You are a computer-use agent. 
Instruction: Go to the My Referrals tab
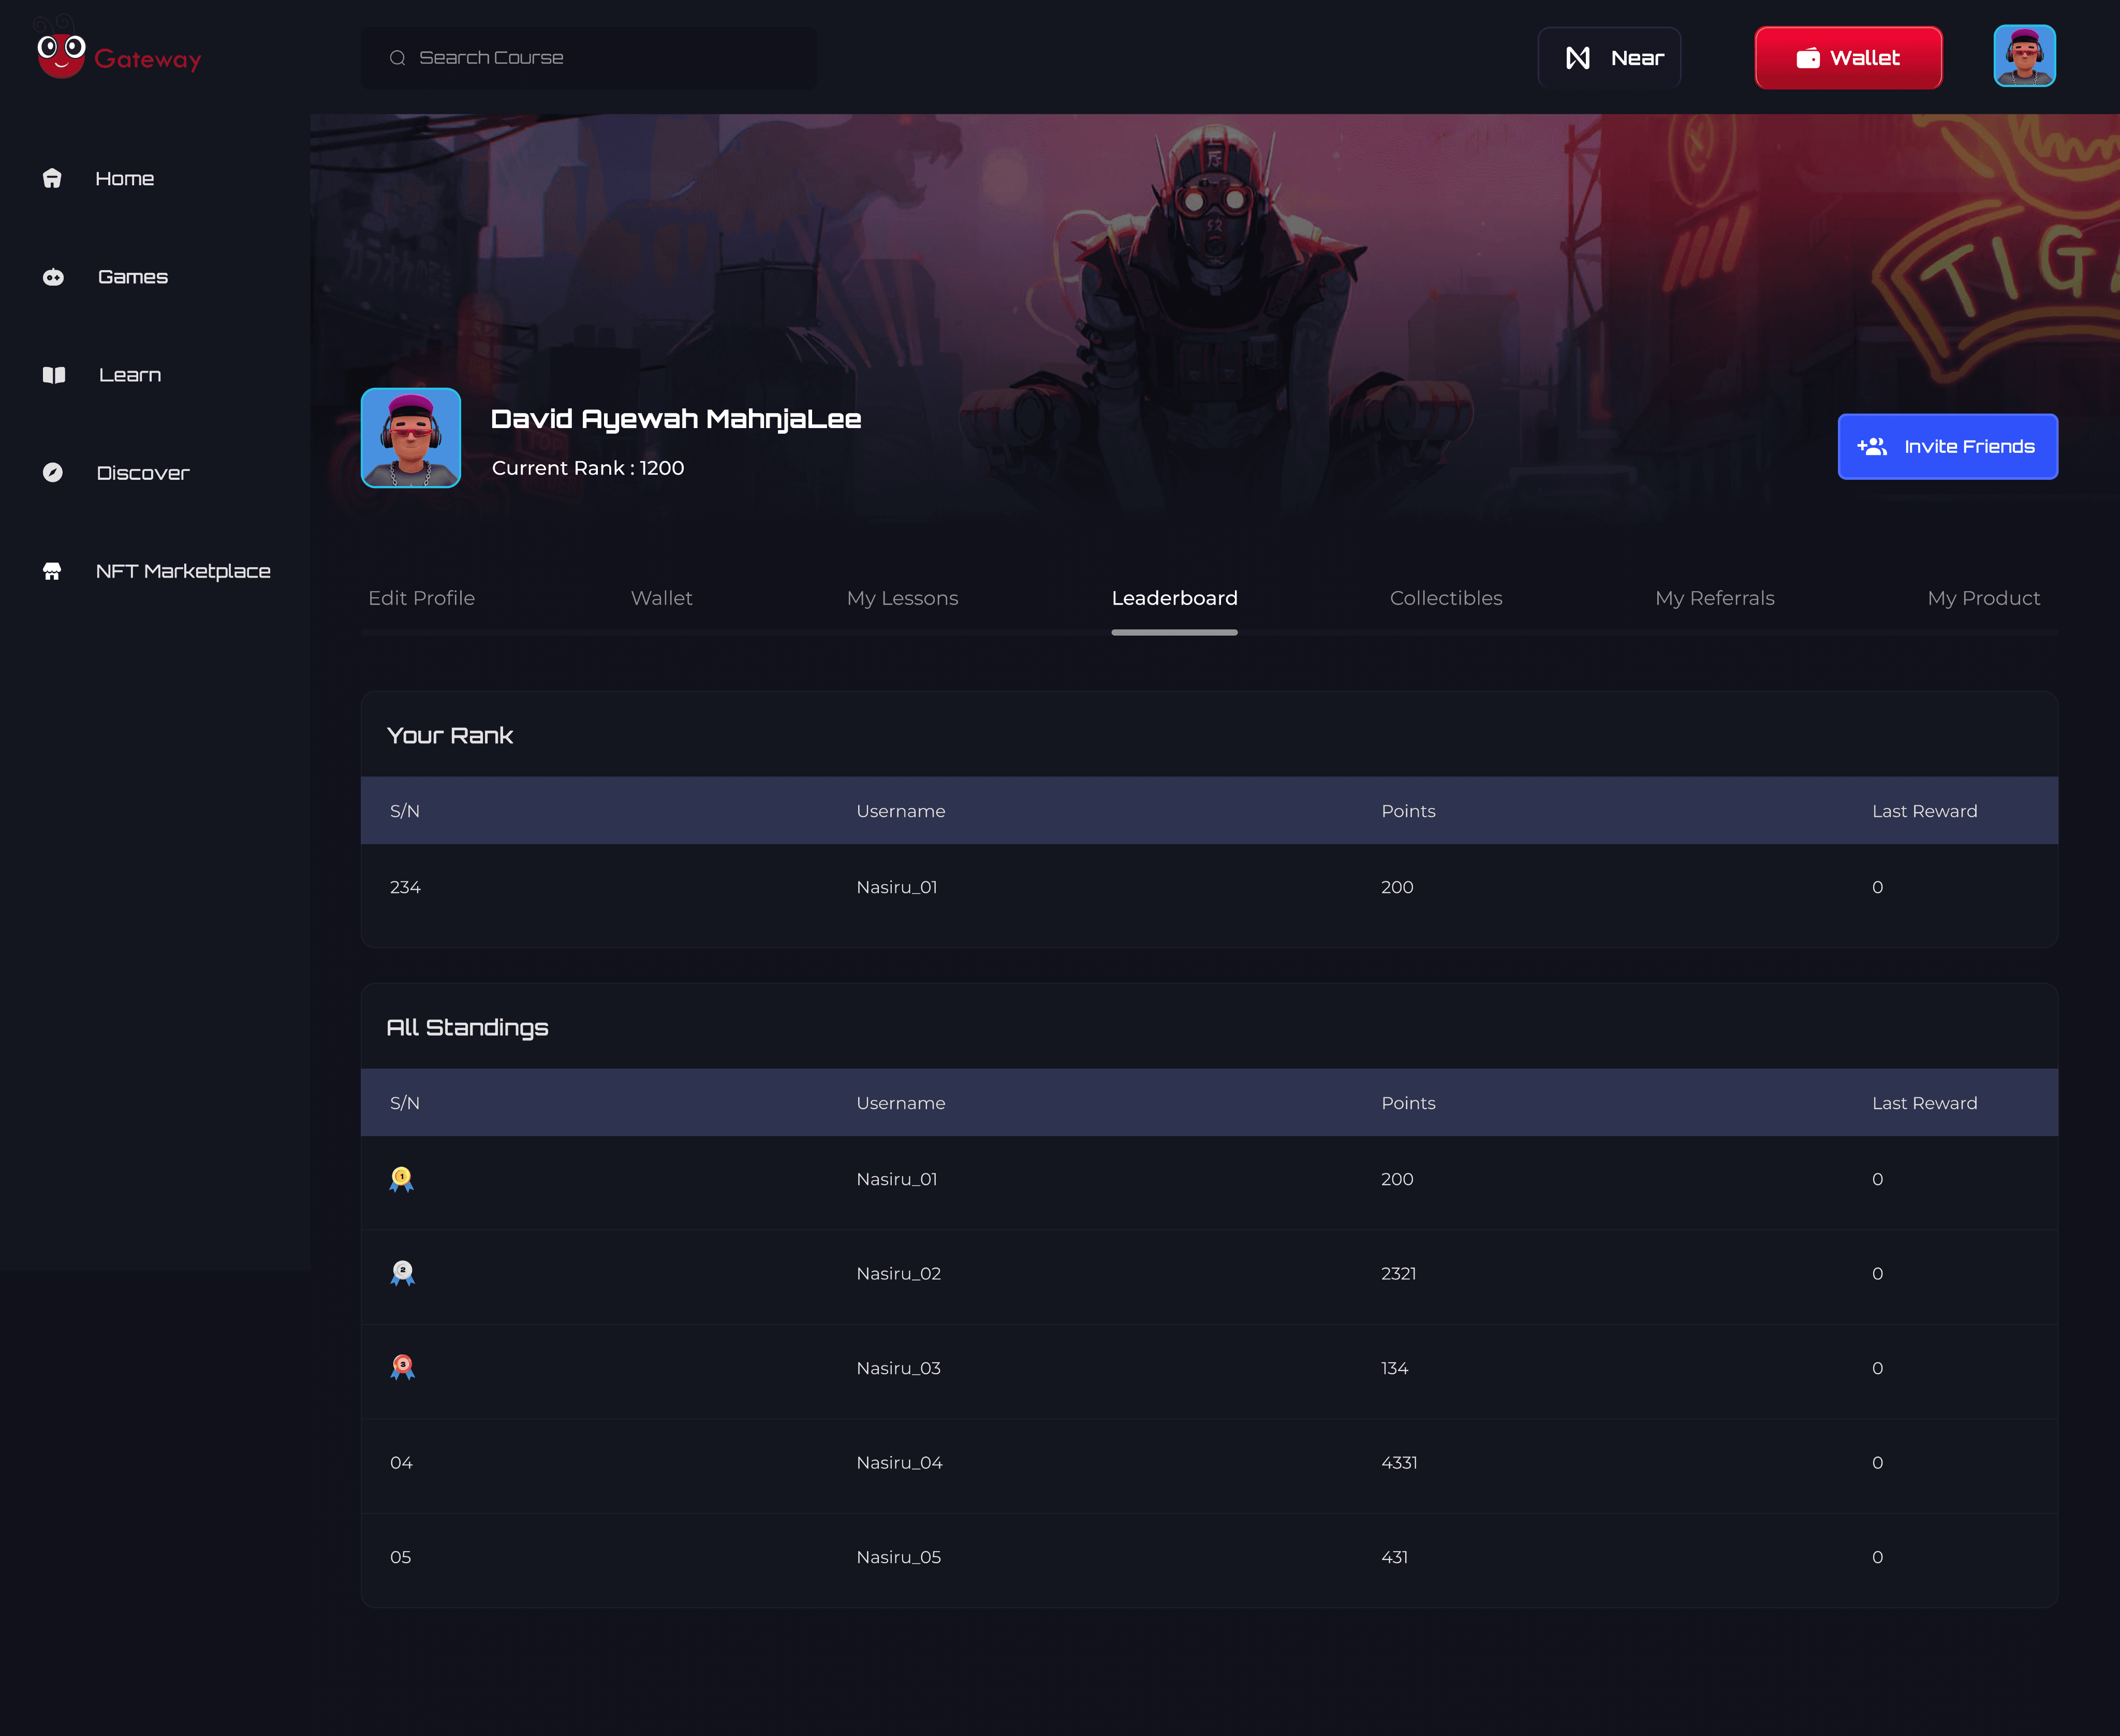[1714, 598]
